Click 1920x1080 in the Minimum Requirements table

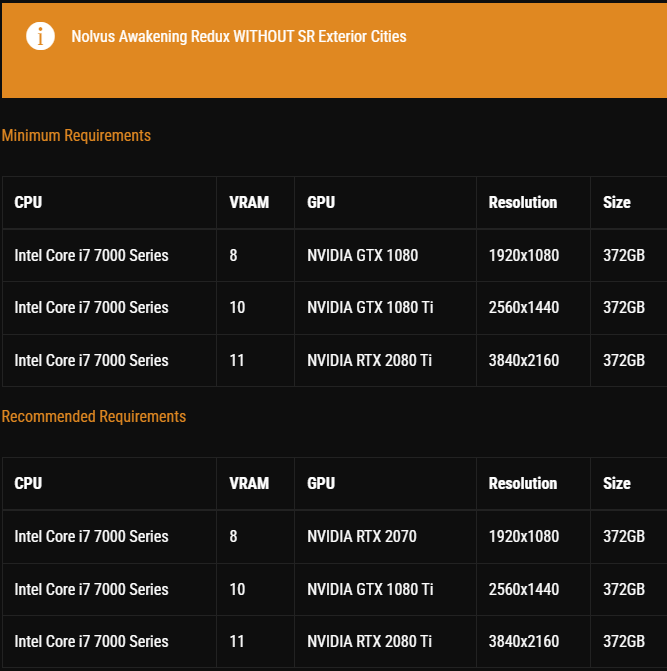click(524, 255)
